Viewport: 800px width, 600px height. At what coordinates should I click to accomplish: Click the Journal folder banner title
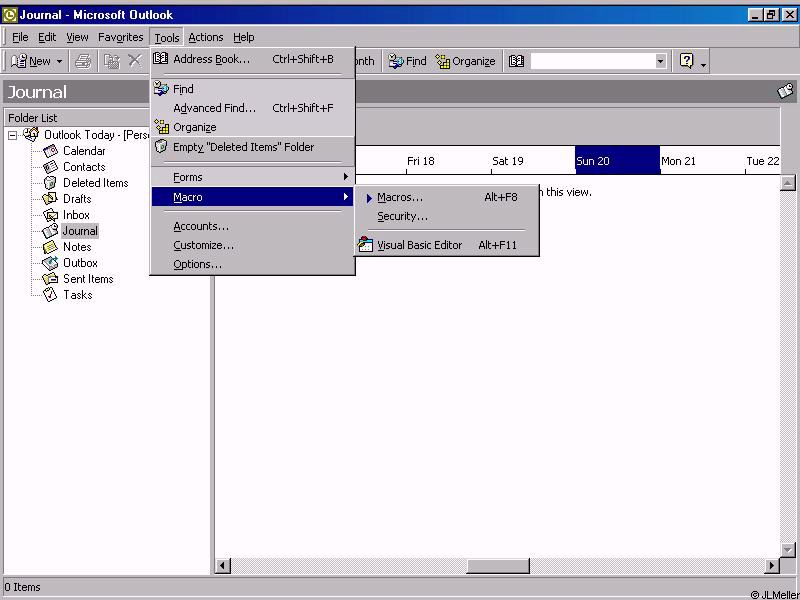[x=37, y=92]
